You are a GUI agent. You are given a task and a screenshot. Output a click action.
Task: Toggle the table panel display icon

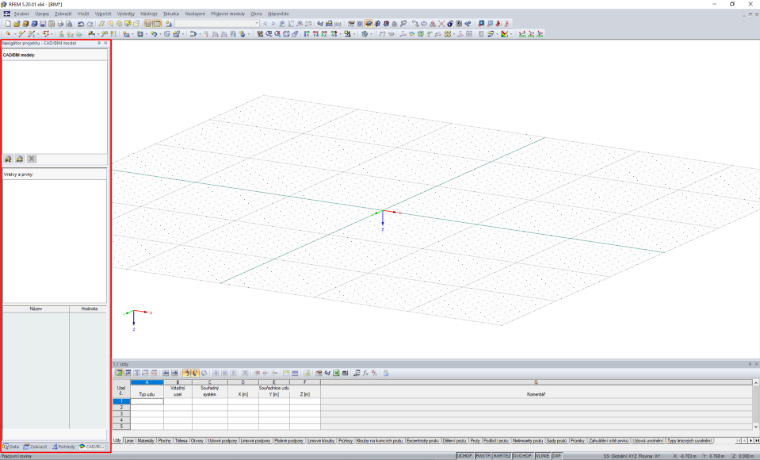[x=157, y=23]
